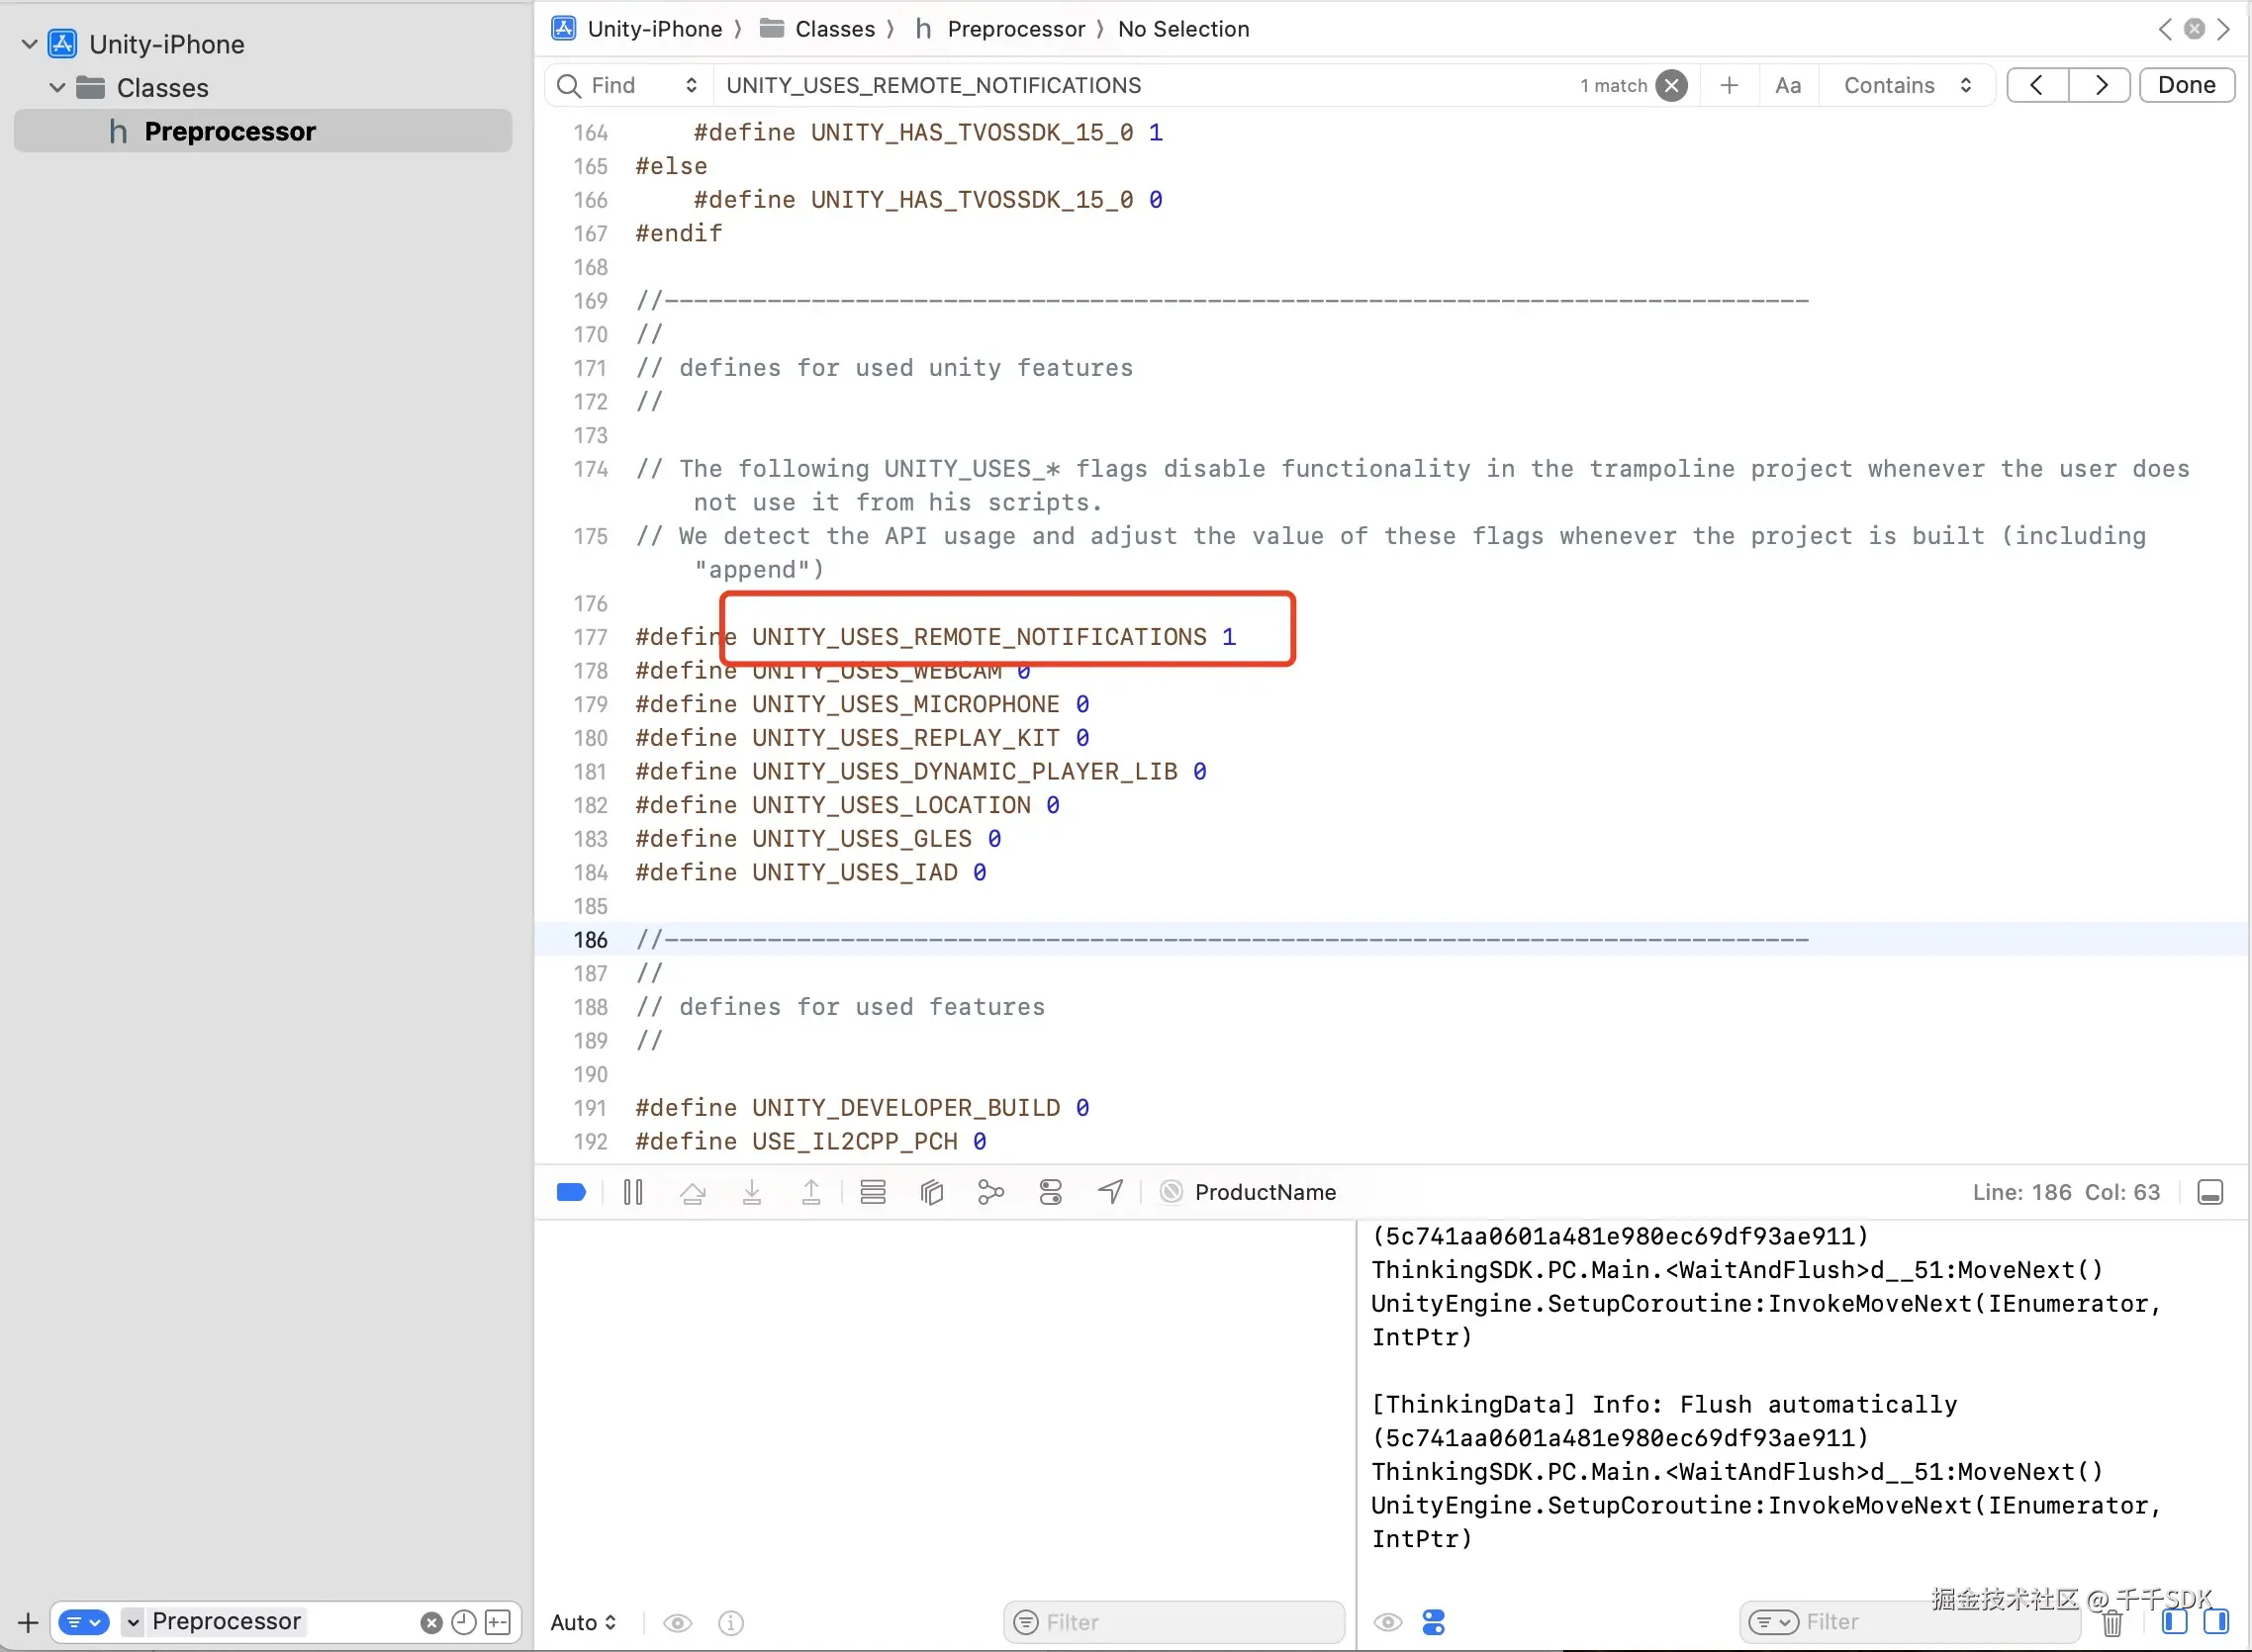
Task: Click the variables view Filter field
Action: point(1173,1622)
